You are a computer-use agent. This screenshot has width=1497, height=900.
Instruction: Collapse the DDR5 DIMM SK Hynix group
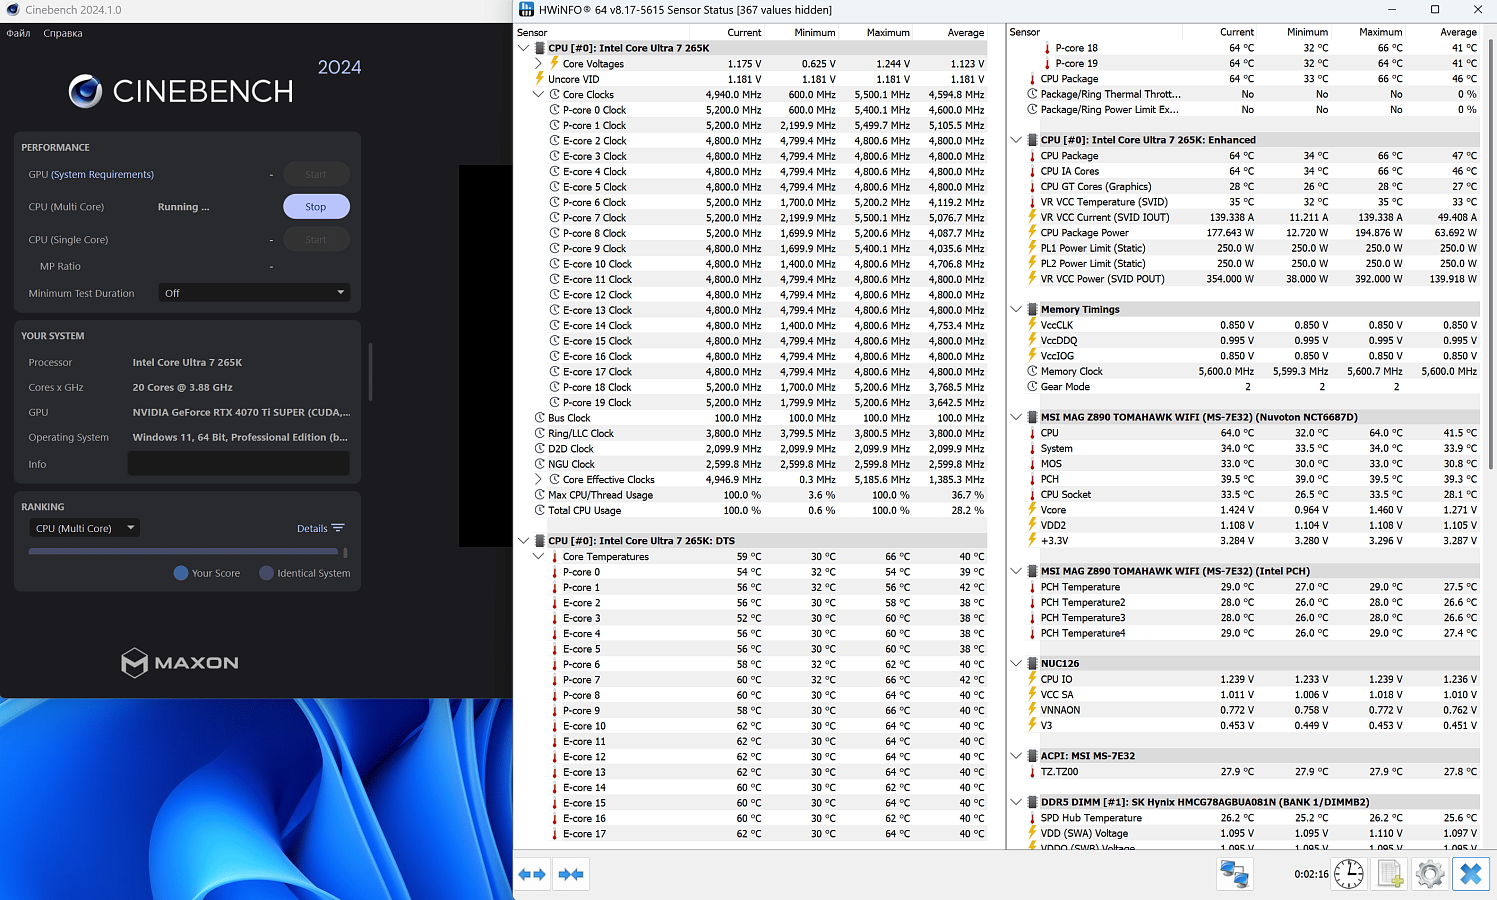coord(1016,802)
